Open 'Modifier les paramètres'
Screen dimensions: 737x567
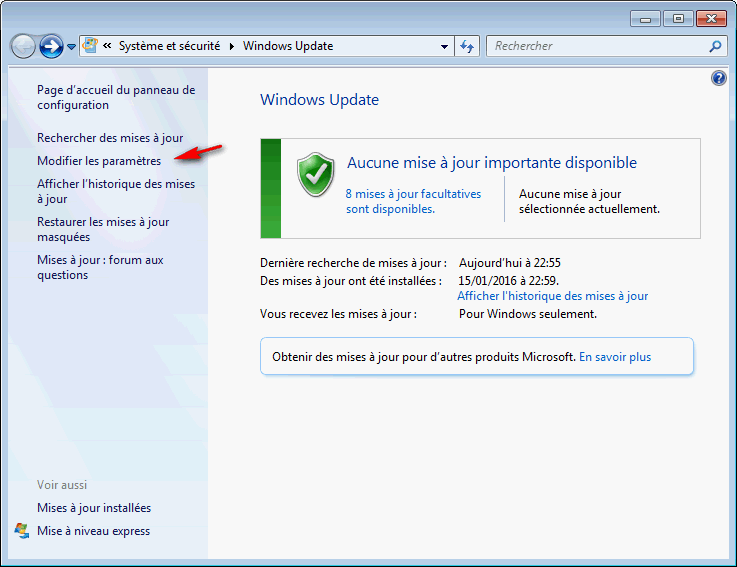point(99,161)
